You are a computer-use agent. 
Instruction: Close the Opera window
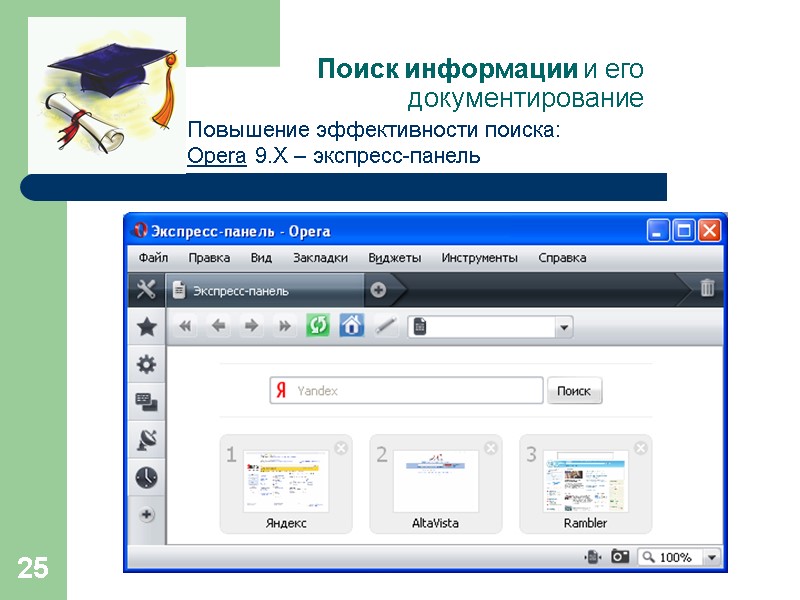[x=709, y=231]
